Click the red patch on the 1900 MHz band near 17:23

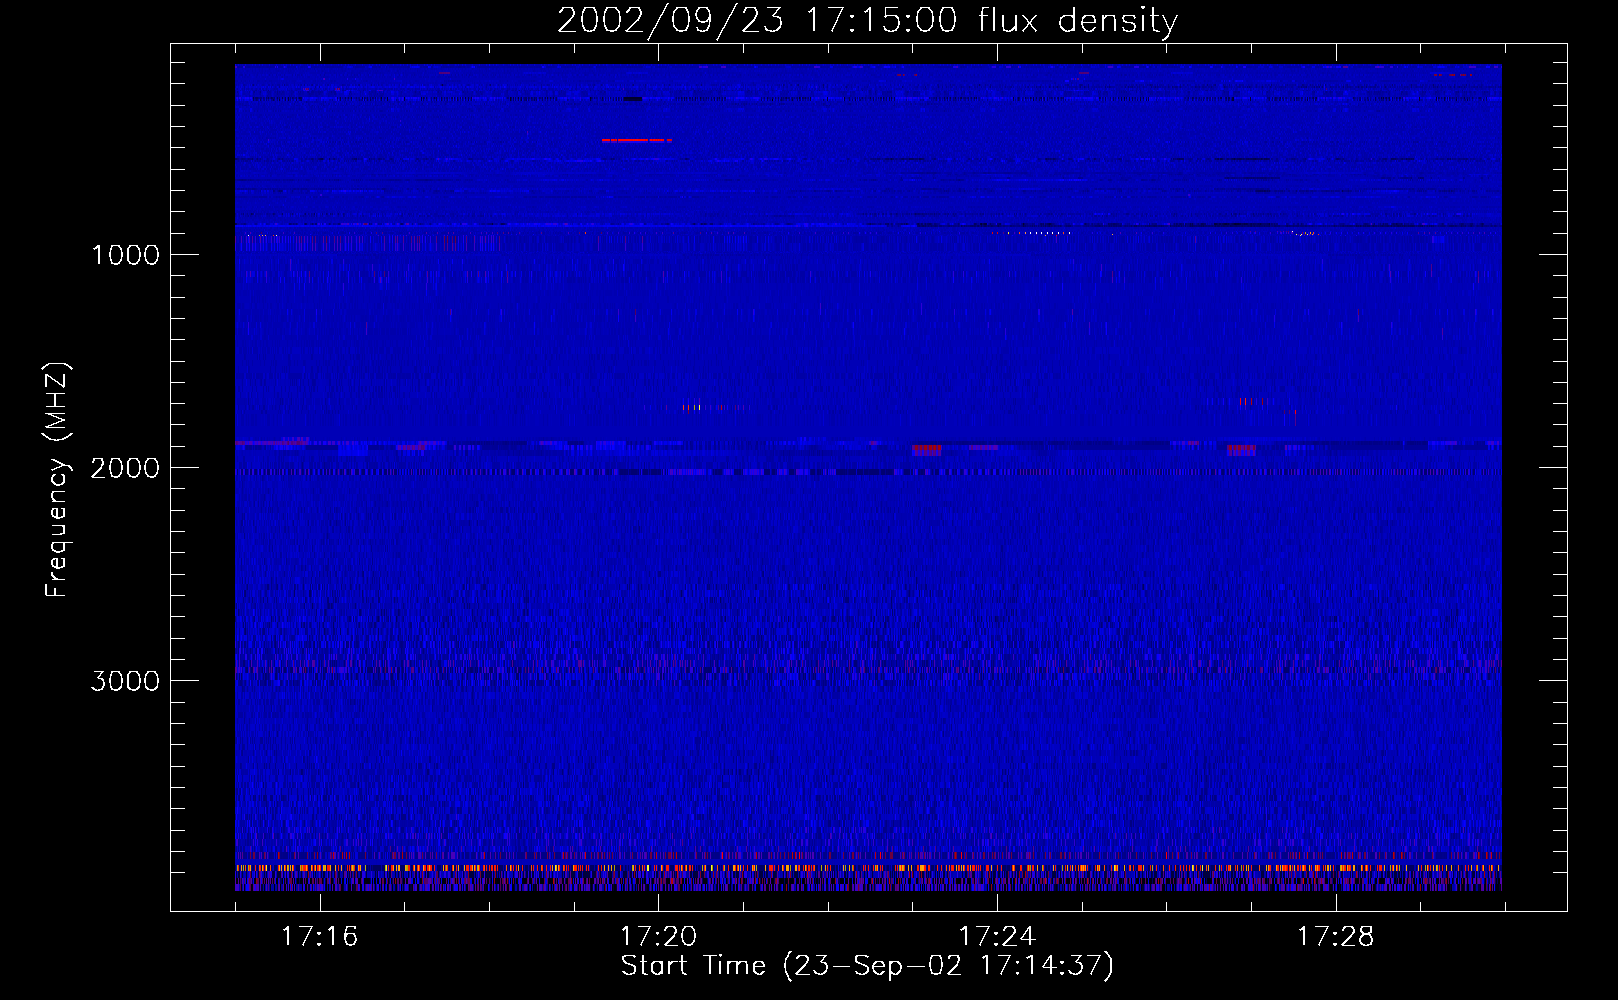coord(927,450)
